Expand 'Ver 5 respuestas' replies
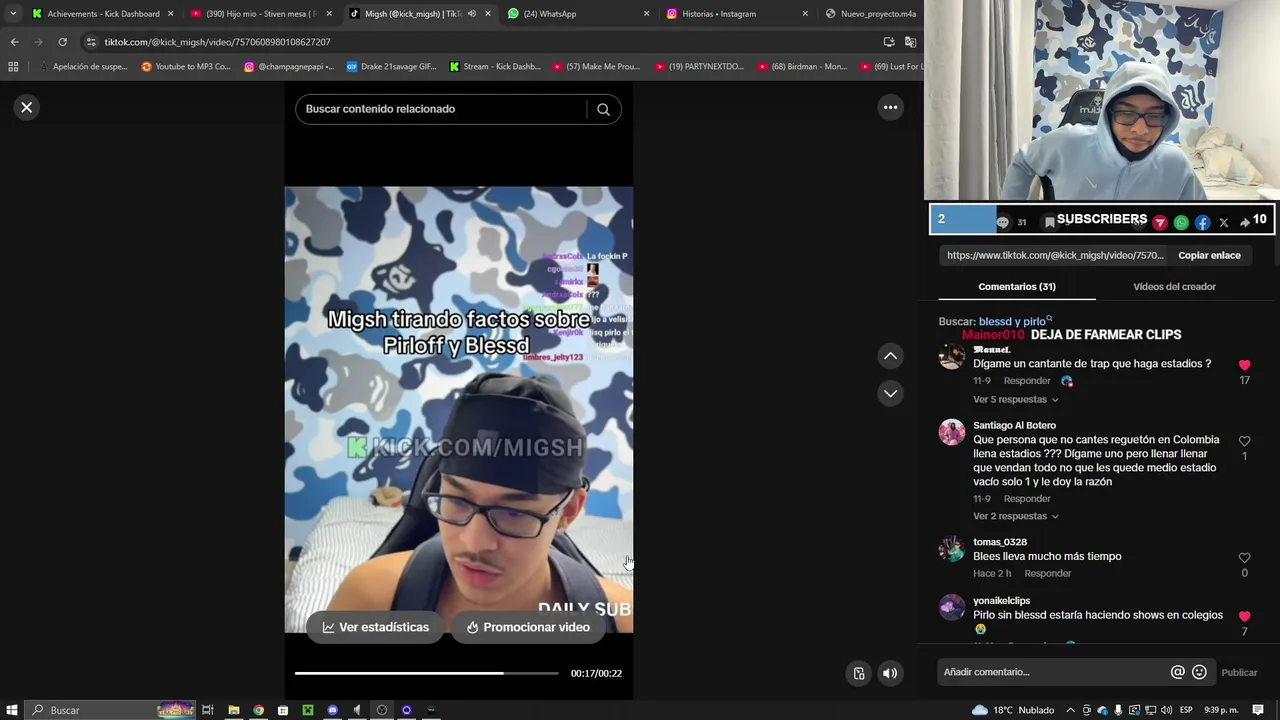 [1015, 400]
